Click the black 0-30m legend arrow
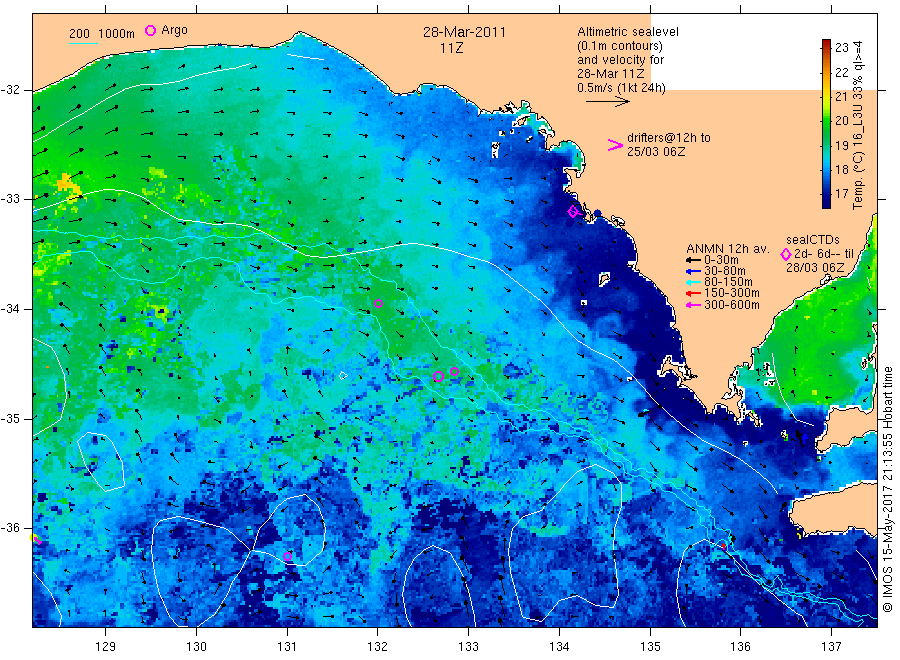Image resolution: width=900 pixels, height=660 pixels. pyautogui.click(x=693, y=260)
